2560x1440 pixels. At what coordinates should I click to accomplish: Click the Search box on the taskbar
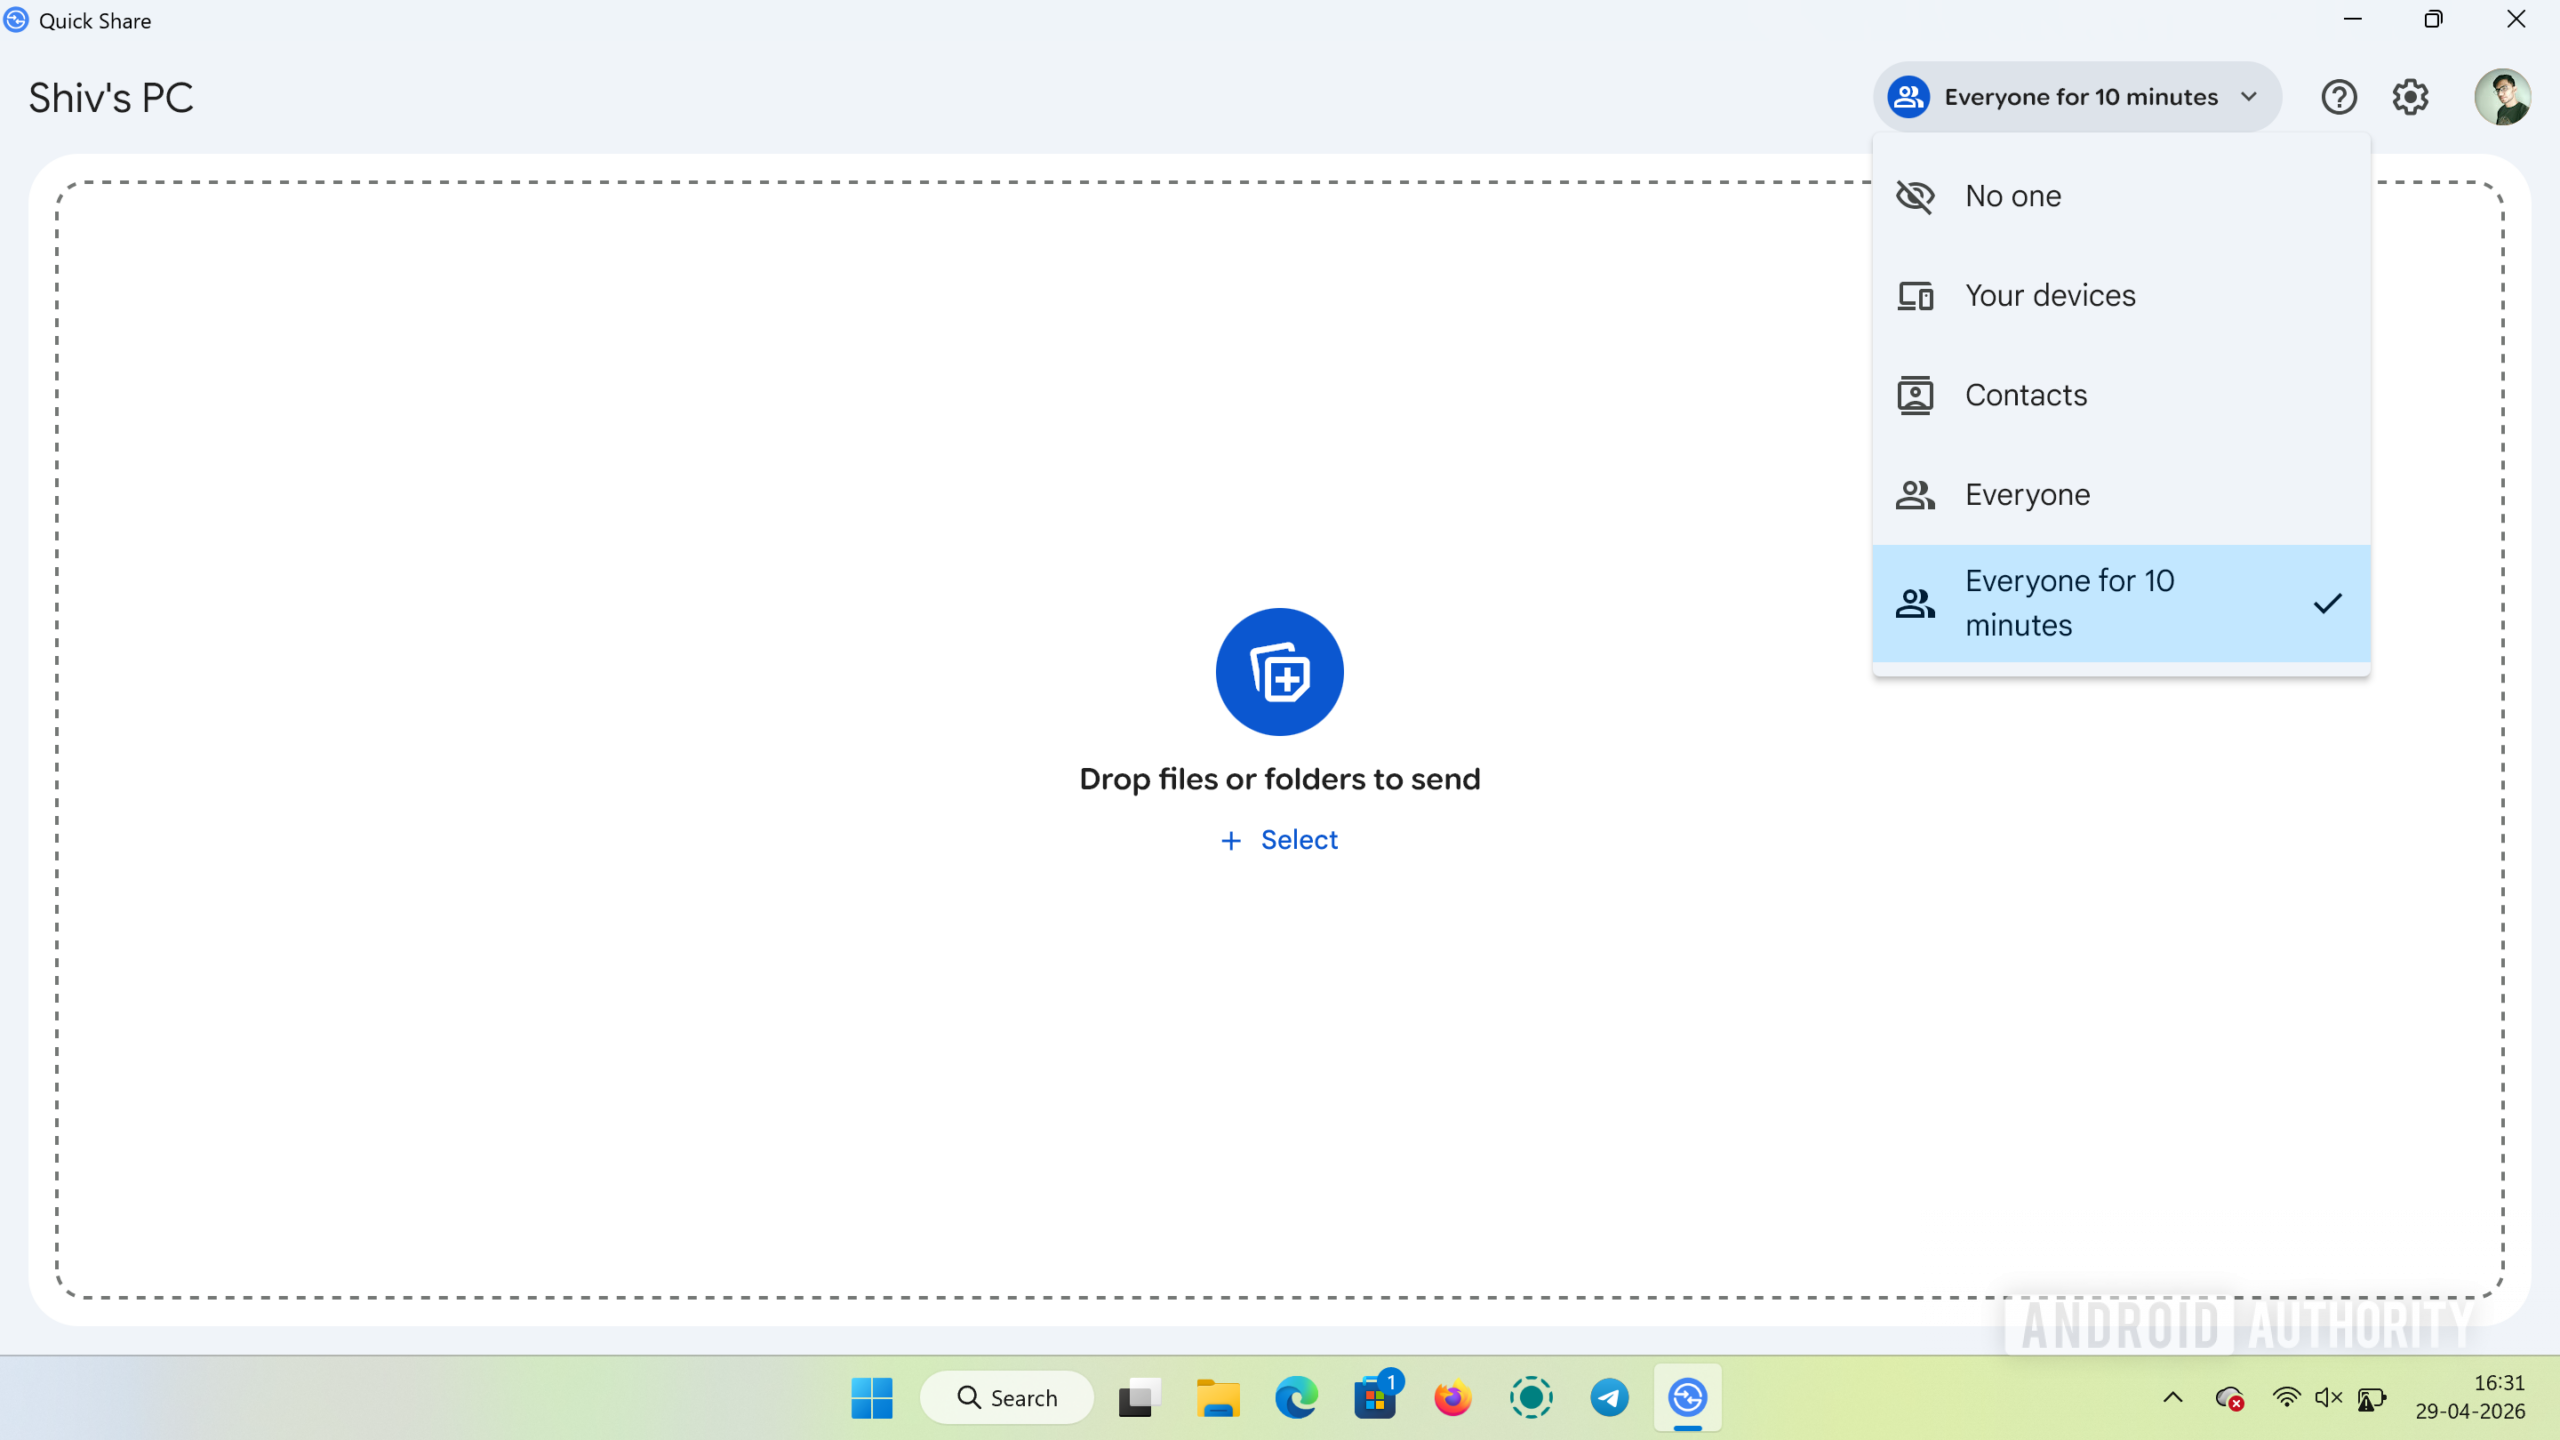click(x=1007, y=1397)
